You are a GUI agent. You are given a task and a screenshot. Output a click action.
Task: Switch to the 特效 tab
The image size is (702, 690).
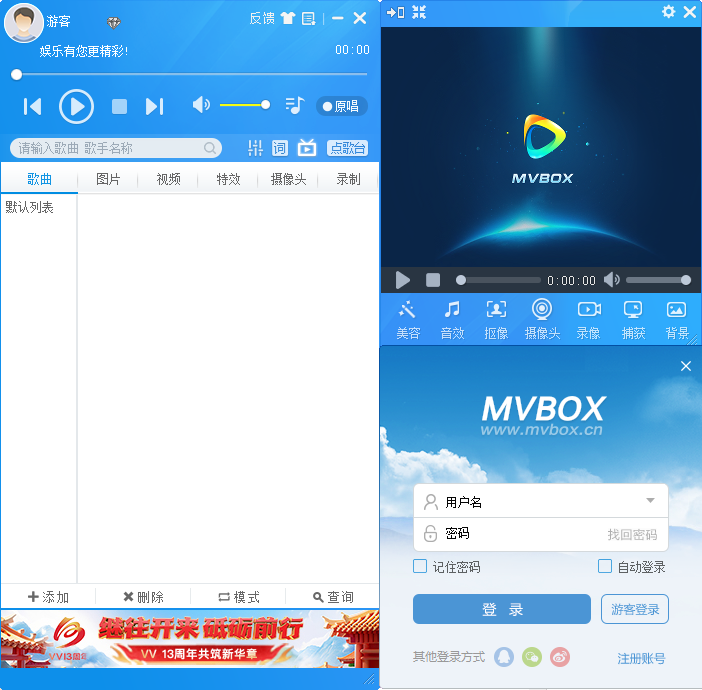[228, 180]
